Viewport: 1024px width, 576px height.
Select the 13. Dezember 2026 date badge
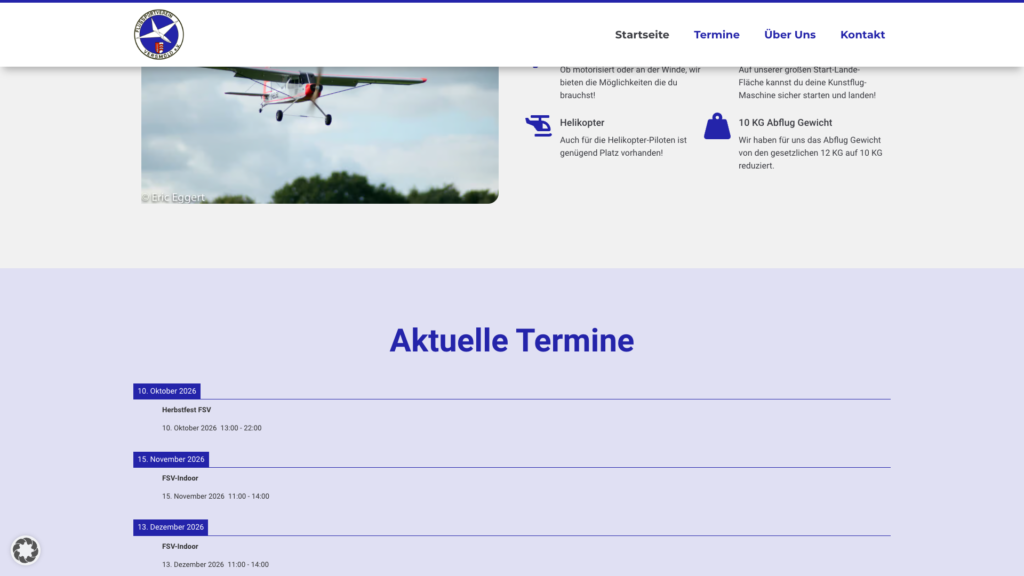click(170, 527)
